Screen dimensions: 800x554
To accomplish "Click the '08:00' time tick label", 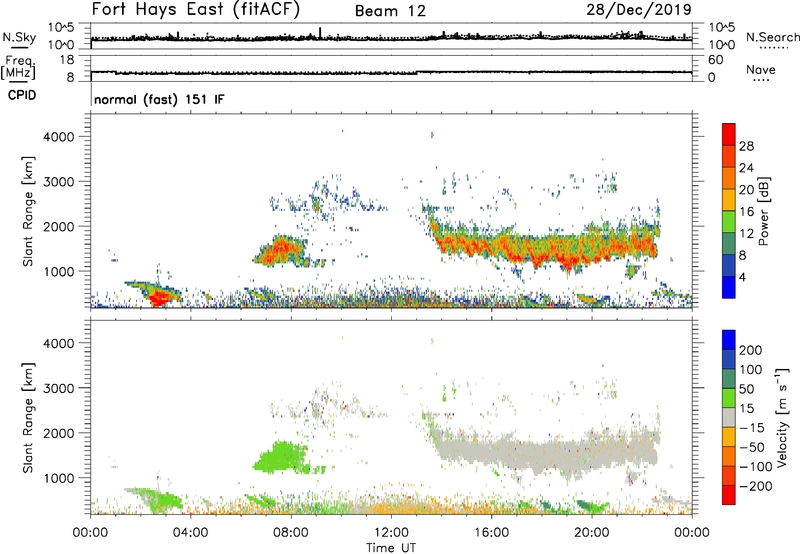I will pyautogui.click(x=291, y=533).
